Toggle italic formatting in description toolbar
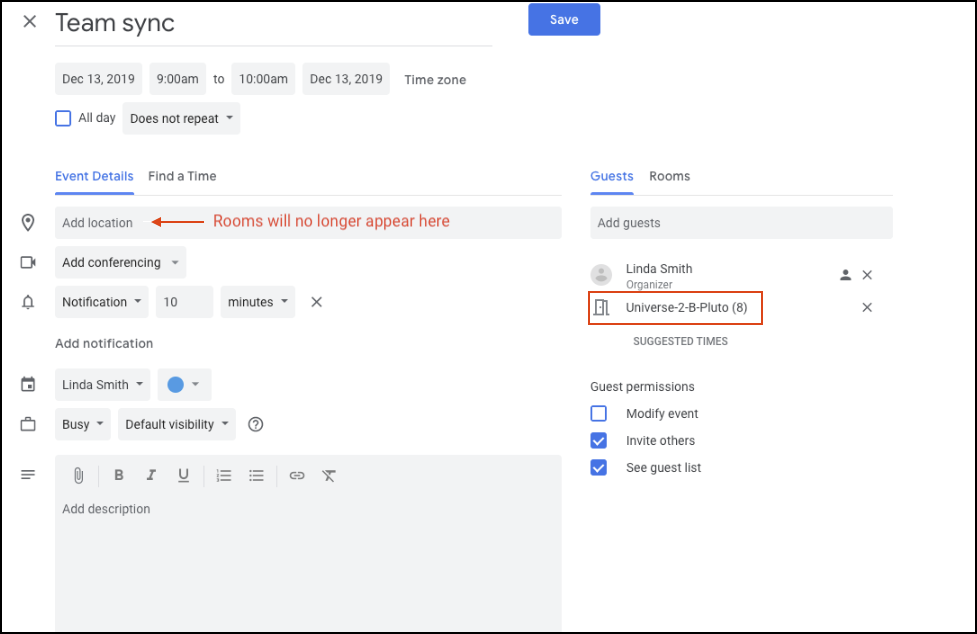The height and width of the screenshot is (634, 977). point(151,475)
